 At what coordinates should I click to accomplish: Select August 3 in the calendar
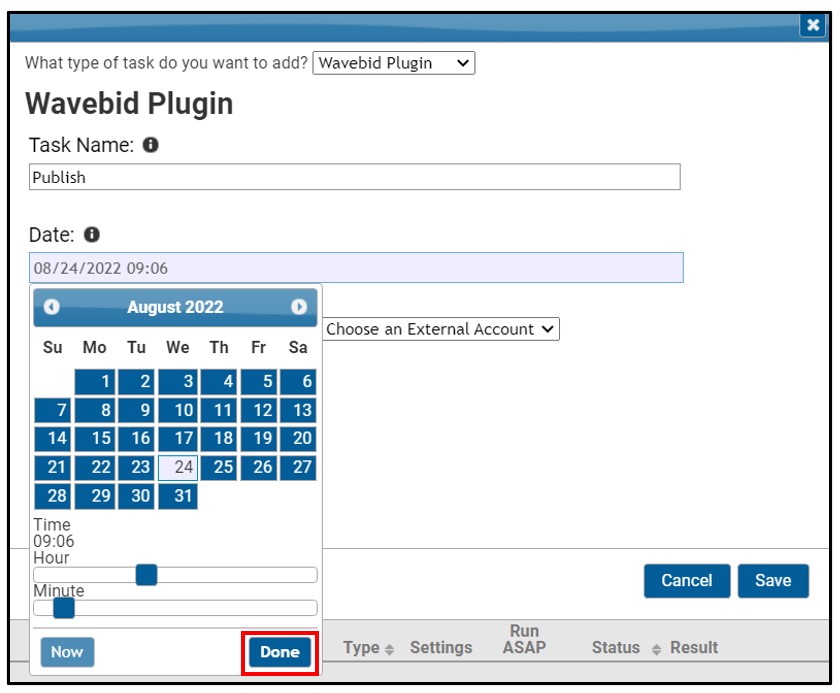(178, 382)
